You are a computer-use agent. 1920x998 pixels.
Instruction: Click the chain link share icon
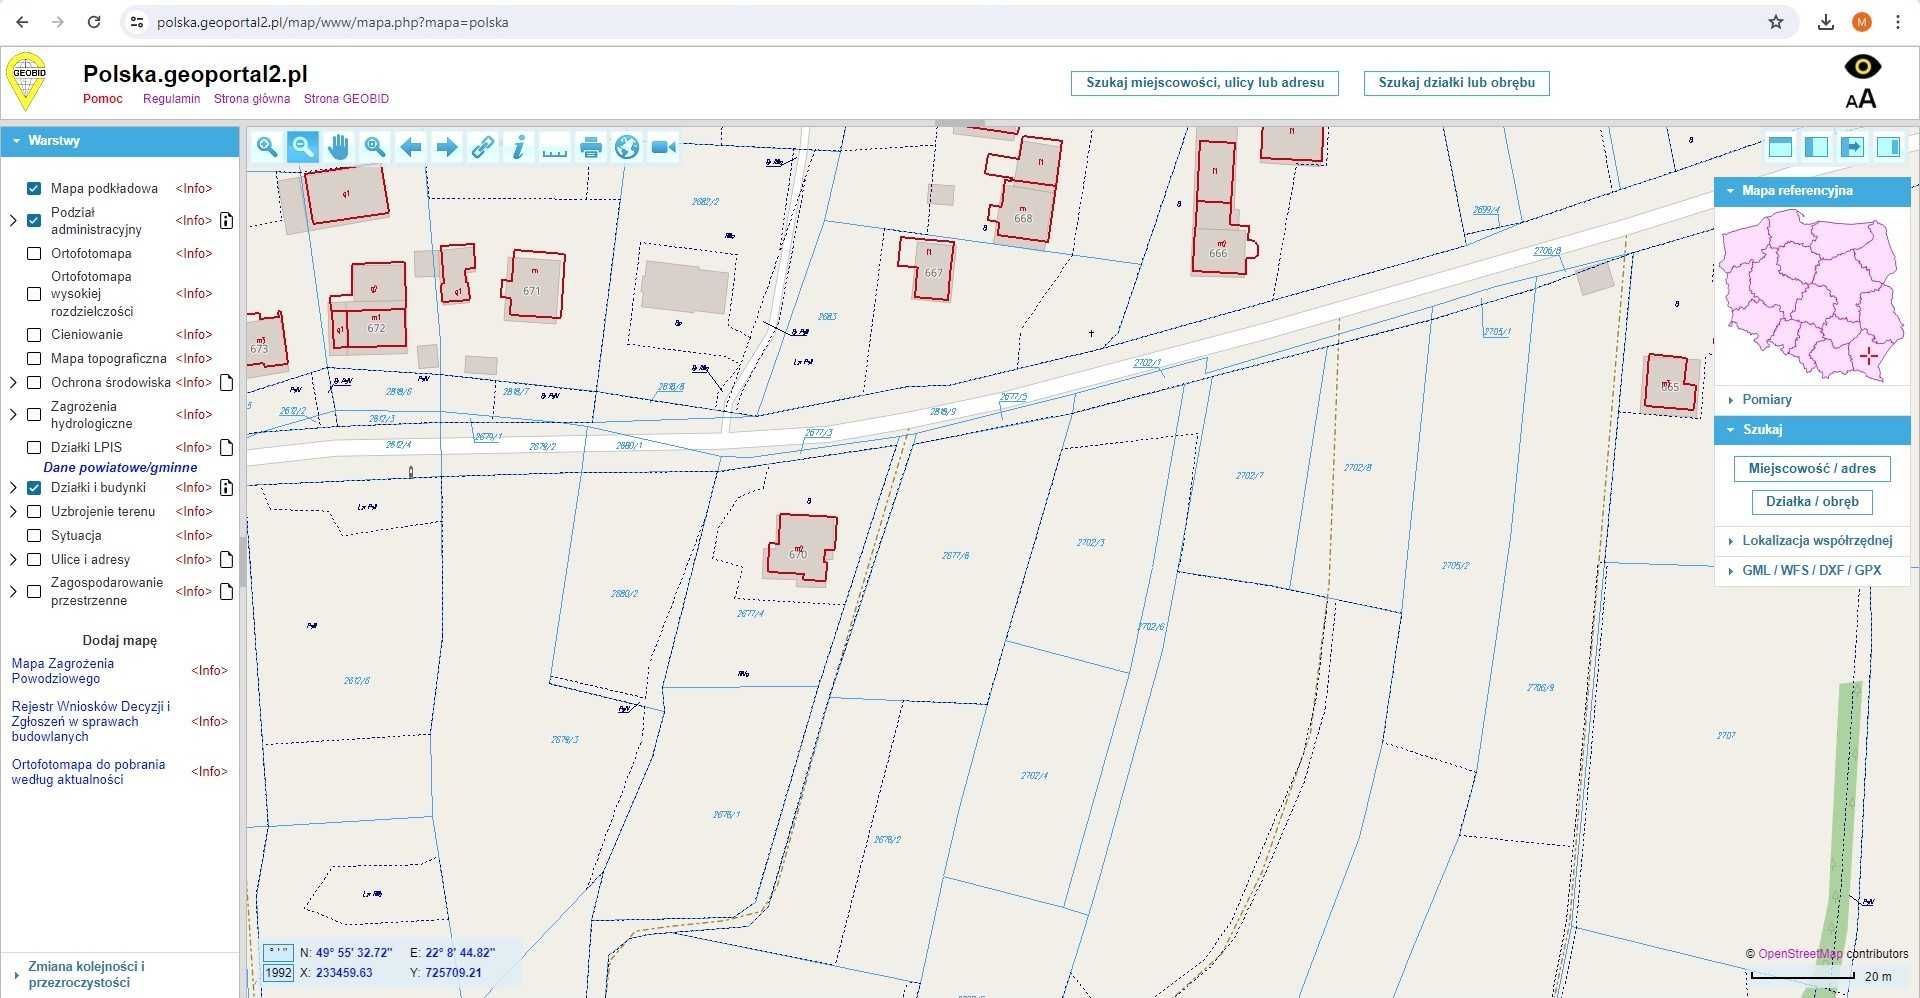point(483,147)
